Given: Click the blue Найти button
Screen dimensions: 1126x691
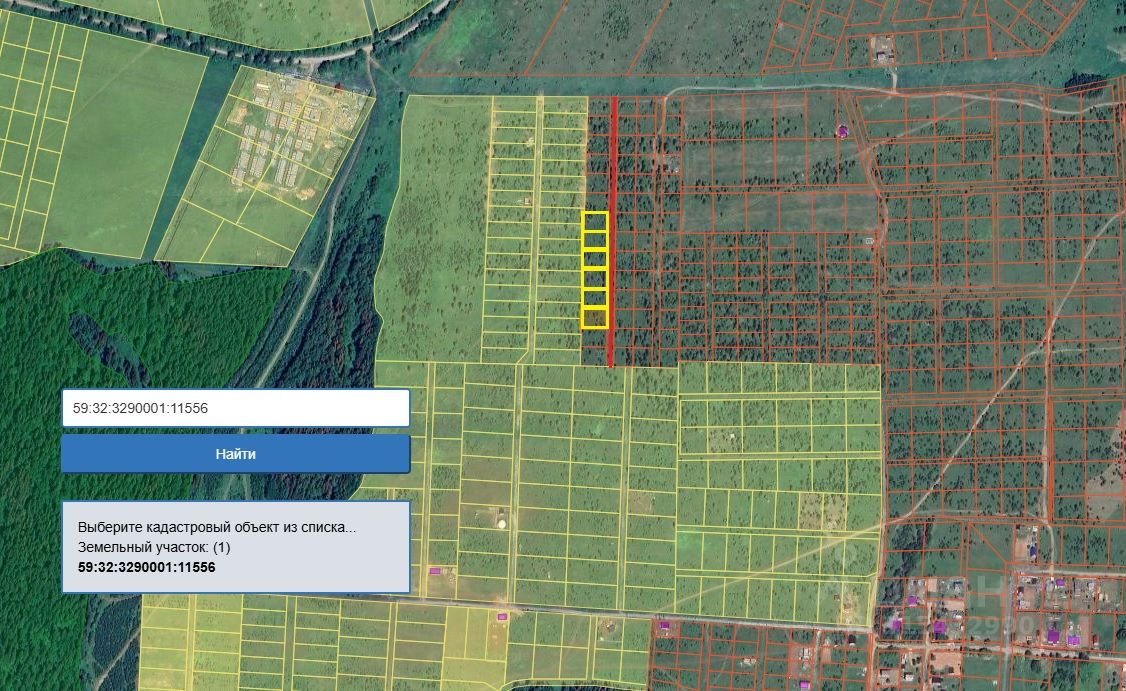Looking at the screenshot, I should (x=236, y=454).
